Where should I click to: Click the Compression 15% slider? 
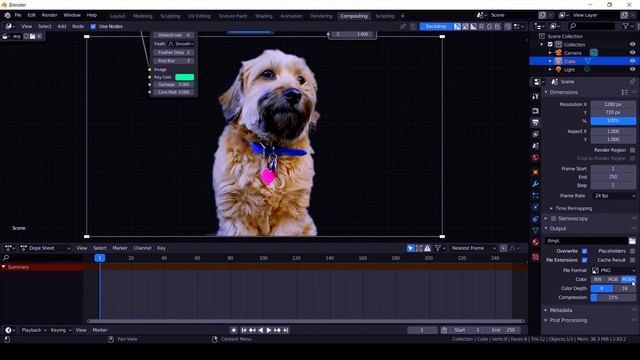613,298
